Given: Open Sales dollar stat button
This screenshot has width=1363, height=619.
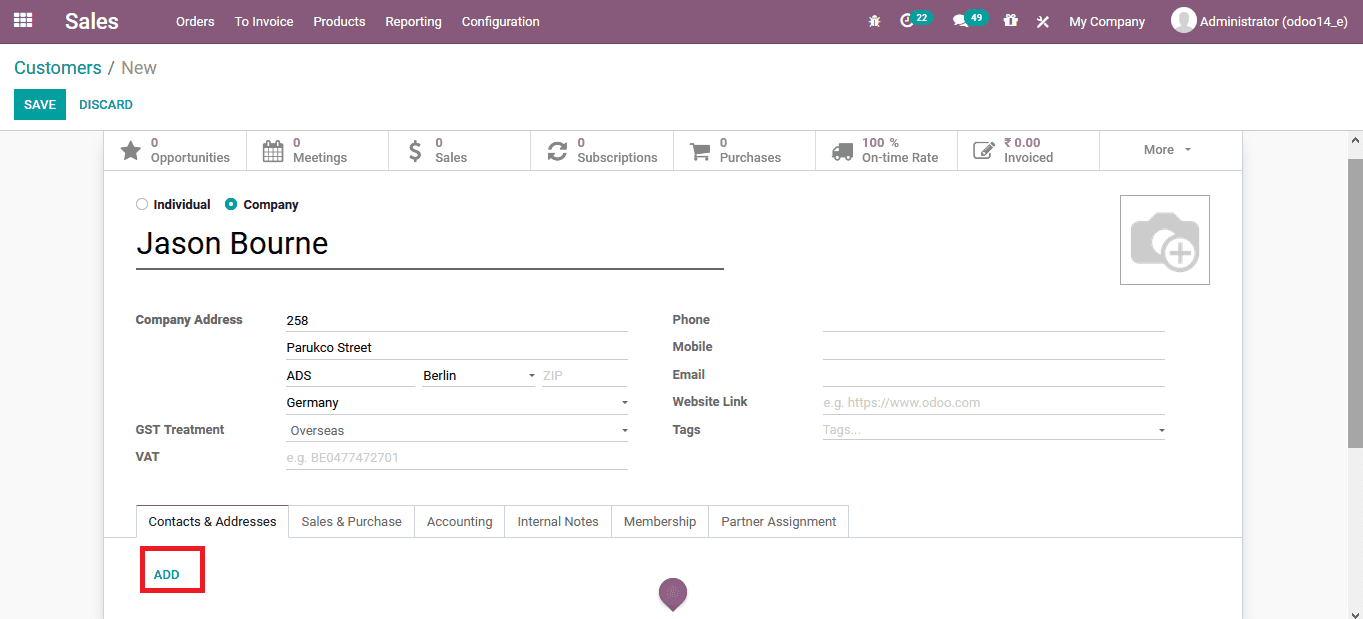Looking at the screenshot, I should point(460,150).
